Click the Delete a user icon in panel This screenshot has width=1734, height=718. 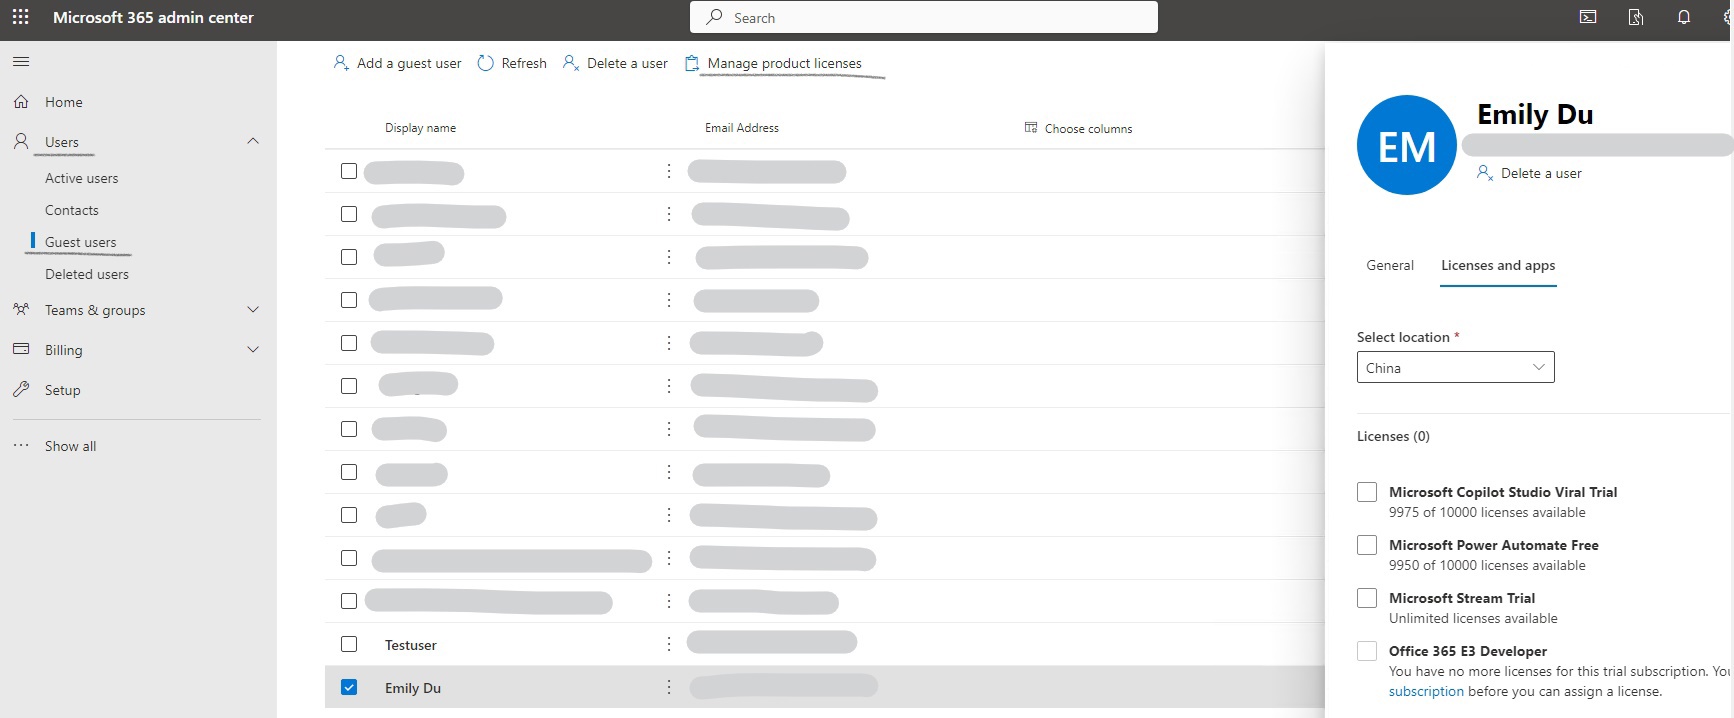point(1485,173)
